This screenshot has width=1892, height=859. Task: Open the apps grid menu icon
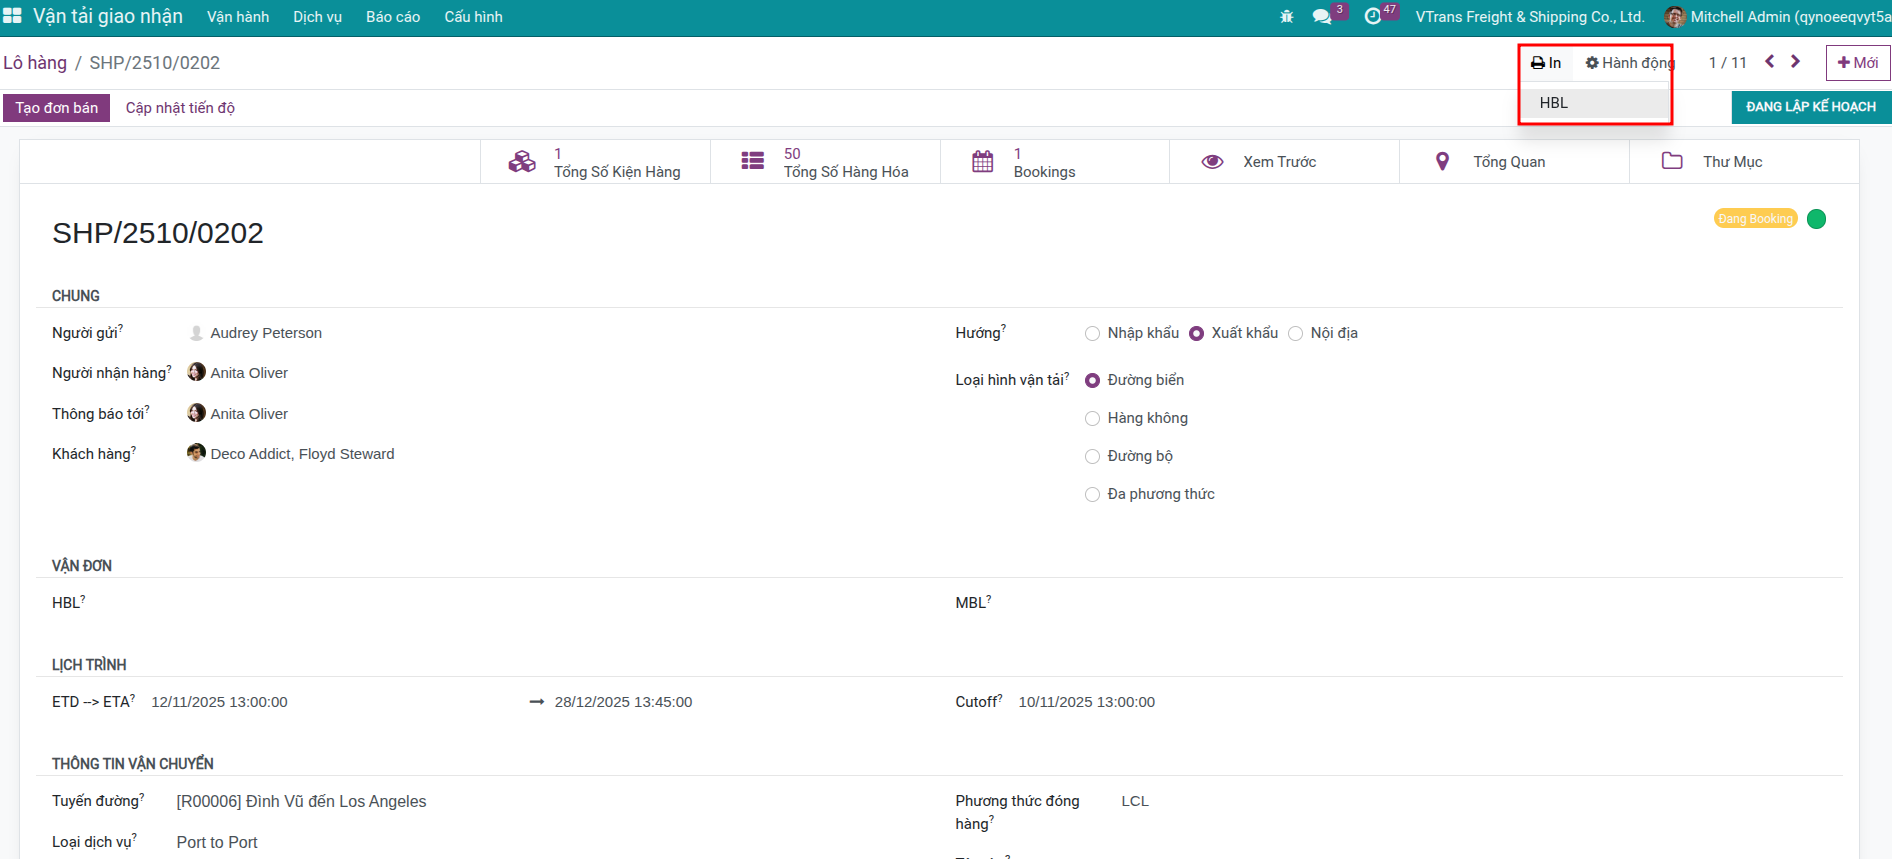(x=12, y=16)
